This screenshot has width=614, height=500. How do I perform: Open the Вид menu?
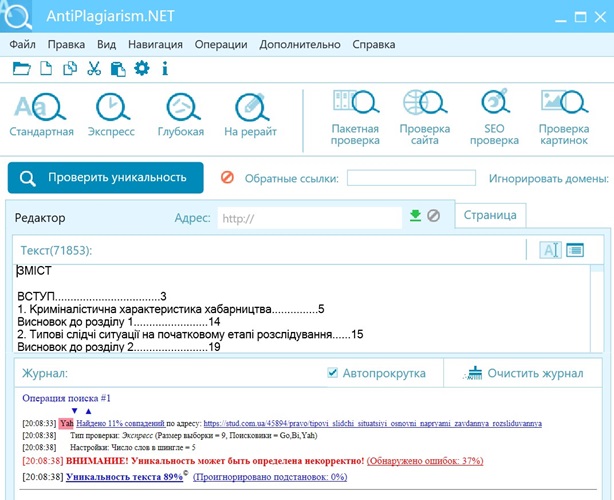pos(107,44)
